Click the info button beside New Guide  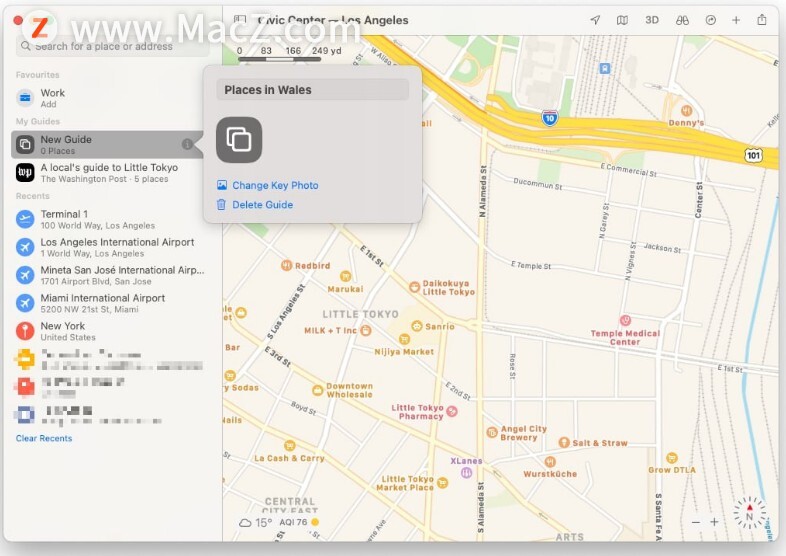pyautogui.click(x=187, y=145)
